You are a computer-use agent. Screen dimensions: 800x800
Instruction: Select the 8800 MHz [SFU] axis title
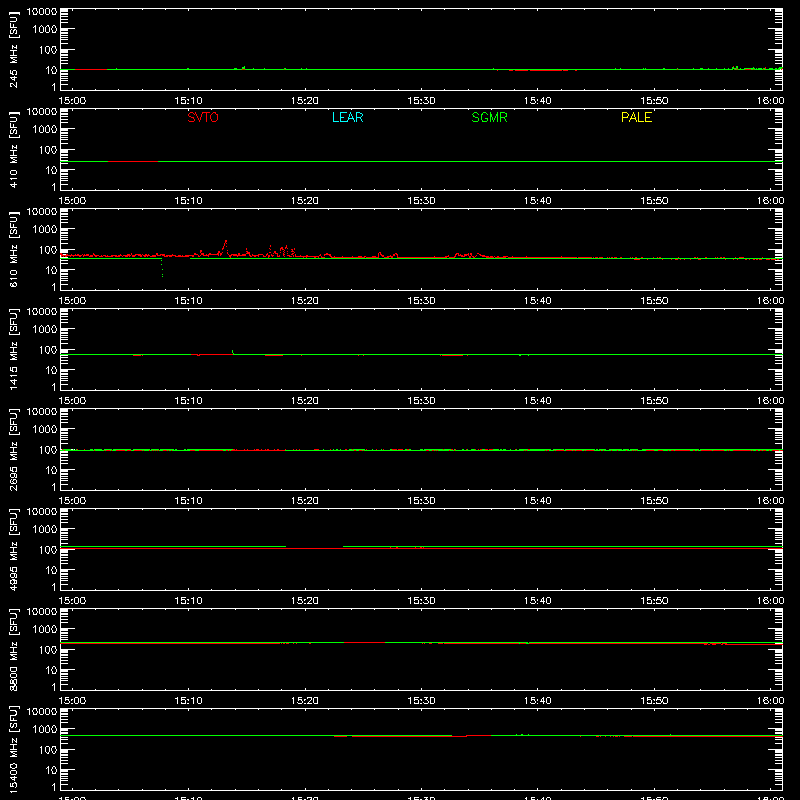pyautogui.click(x=13, y=649)
